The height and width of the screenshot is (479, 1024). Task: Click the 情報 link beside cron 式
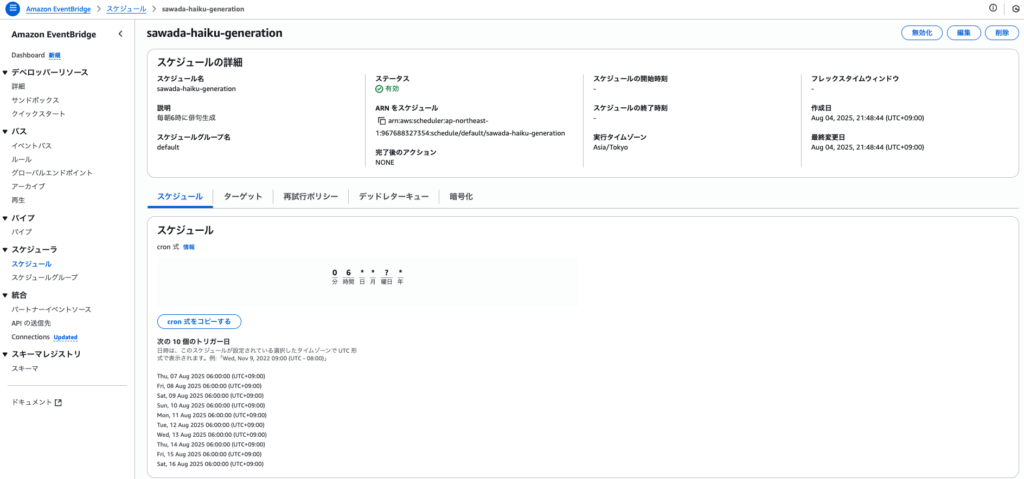click(188, 247)
